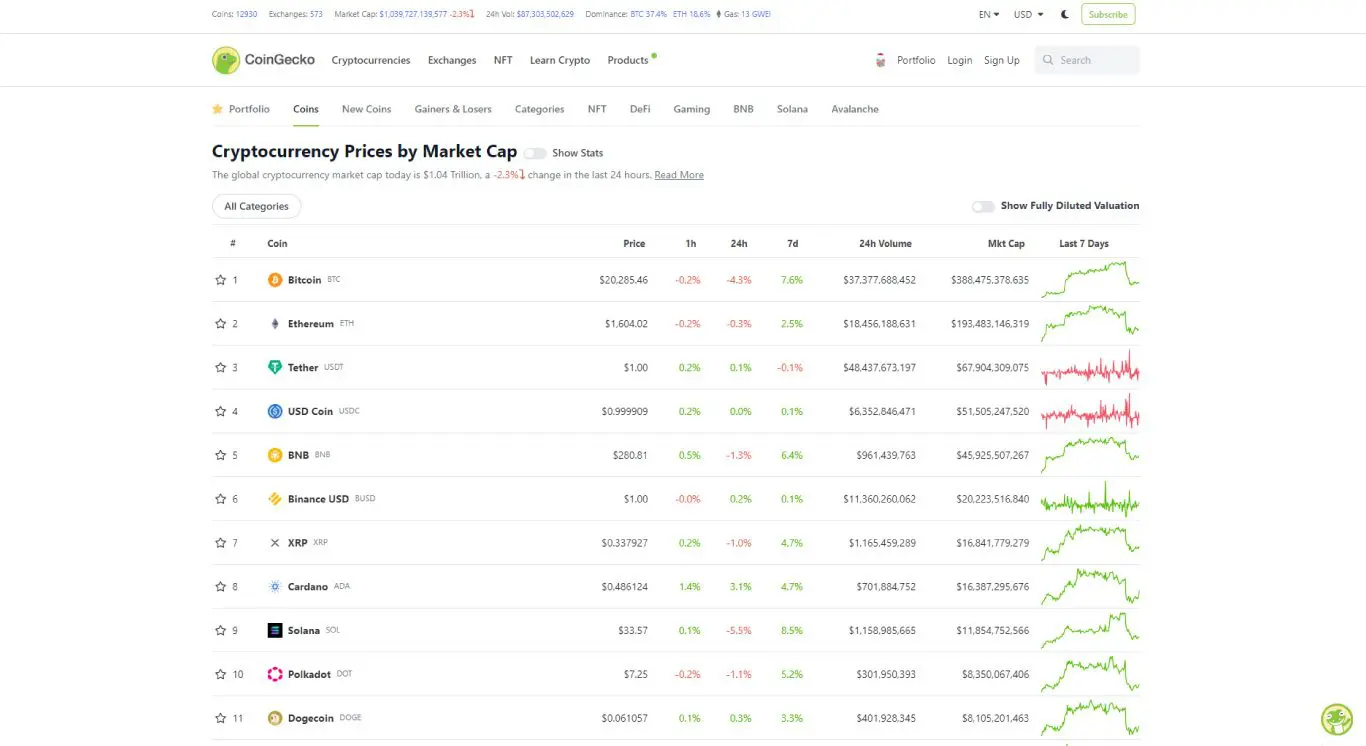The width and height of the screenshot is (1366, 746).
Task: Open the Gaming tab
Action: pyautogui.click(x=692, y=109)
